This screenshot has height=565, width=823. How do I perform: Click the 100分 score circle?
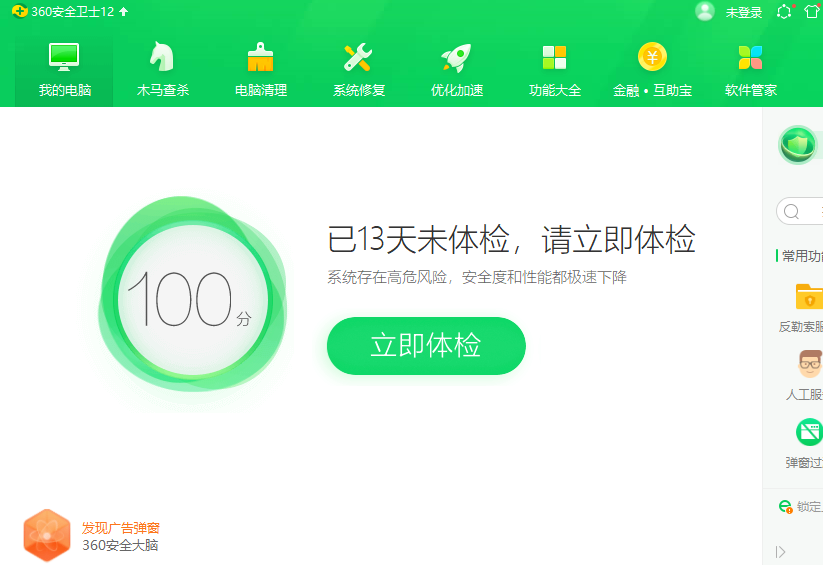(x=192, y=299)
